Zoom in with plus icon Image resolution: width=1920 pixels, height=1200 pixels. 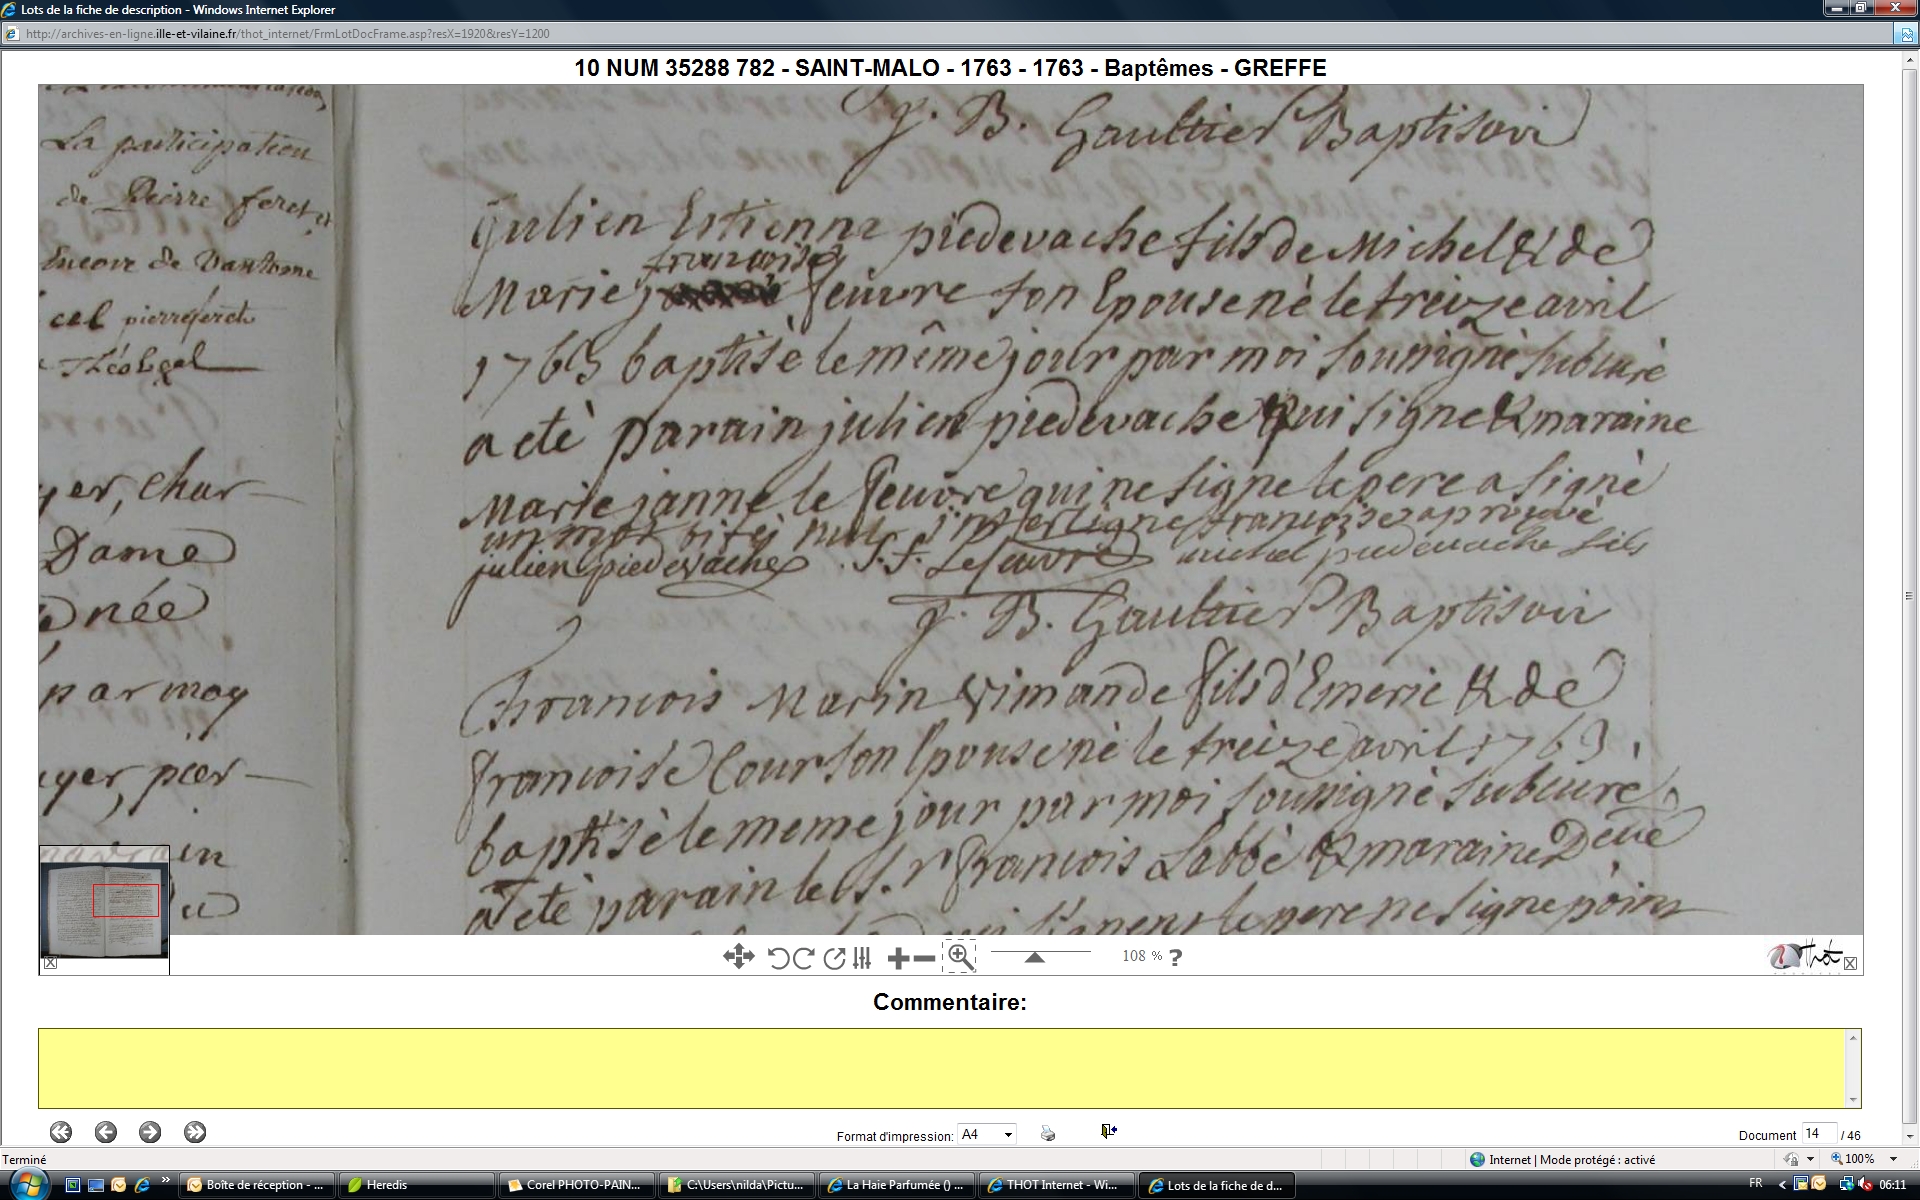898,958
